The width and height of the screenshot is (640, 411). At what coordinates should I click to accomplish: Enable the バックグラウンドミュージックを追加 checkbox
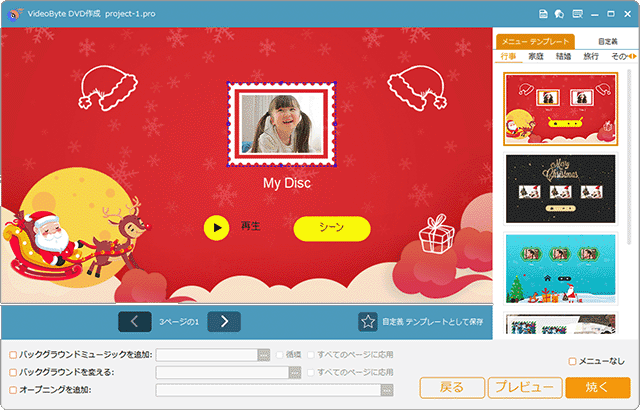12,355
